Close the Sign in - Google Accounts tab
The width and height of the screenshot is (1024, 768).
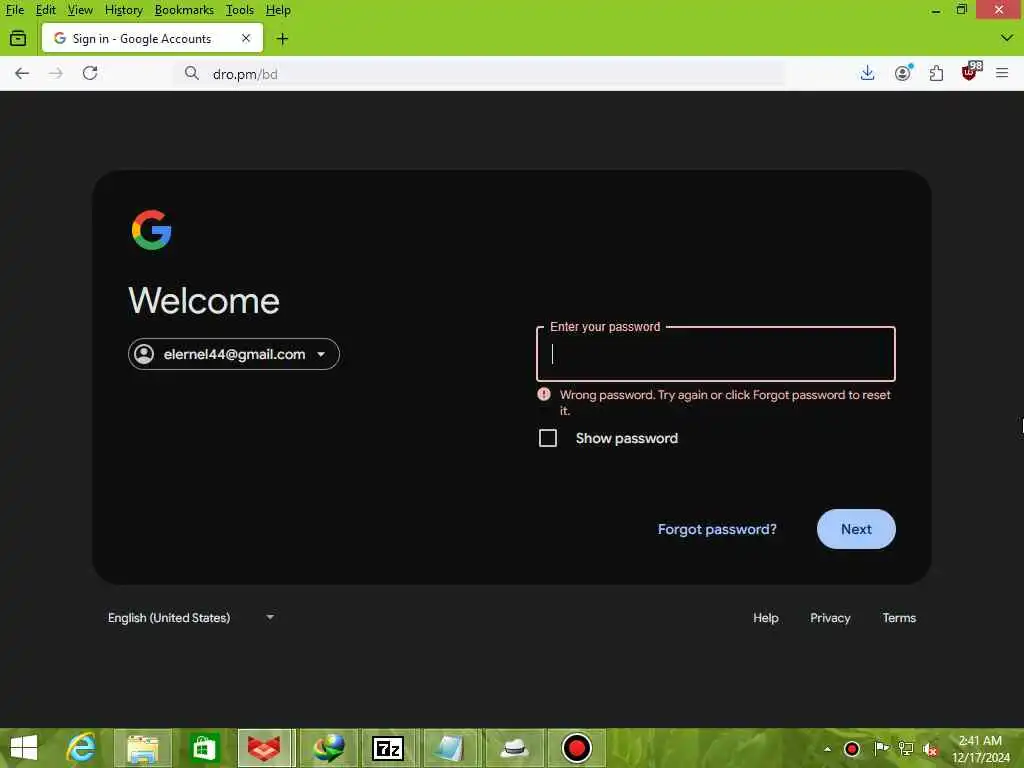coord(246,39)
